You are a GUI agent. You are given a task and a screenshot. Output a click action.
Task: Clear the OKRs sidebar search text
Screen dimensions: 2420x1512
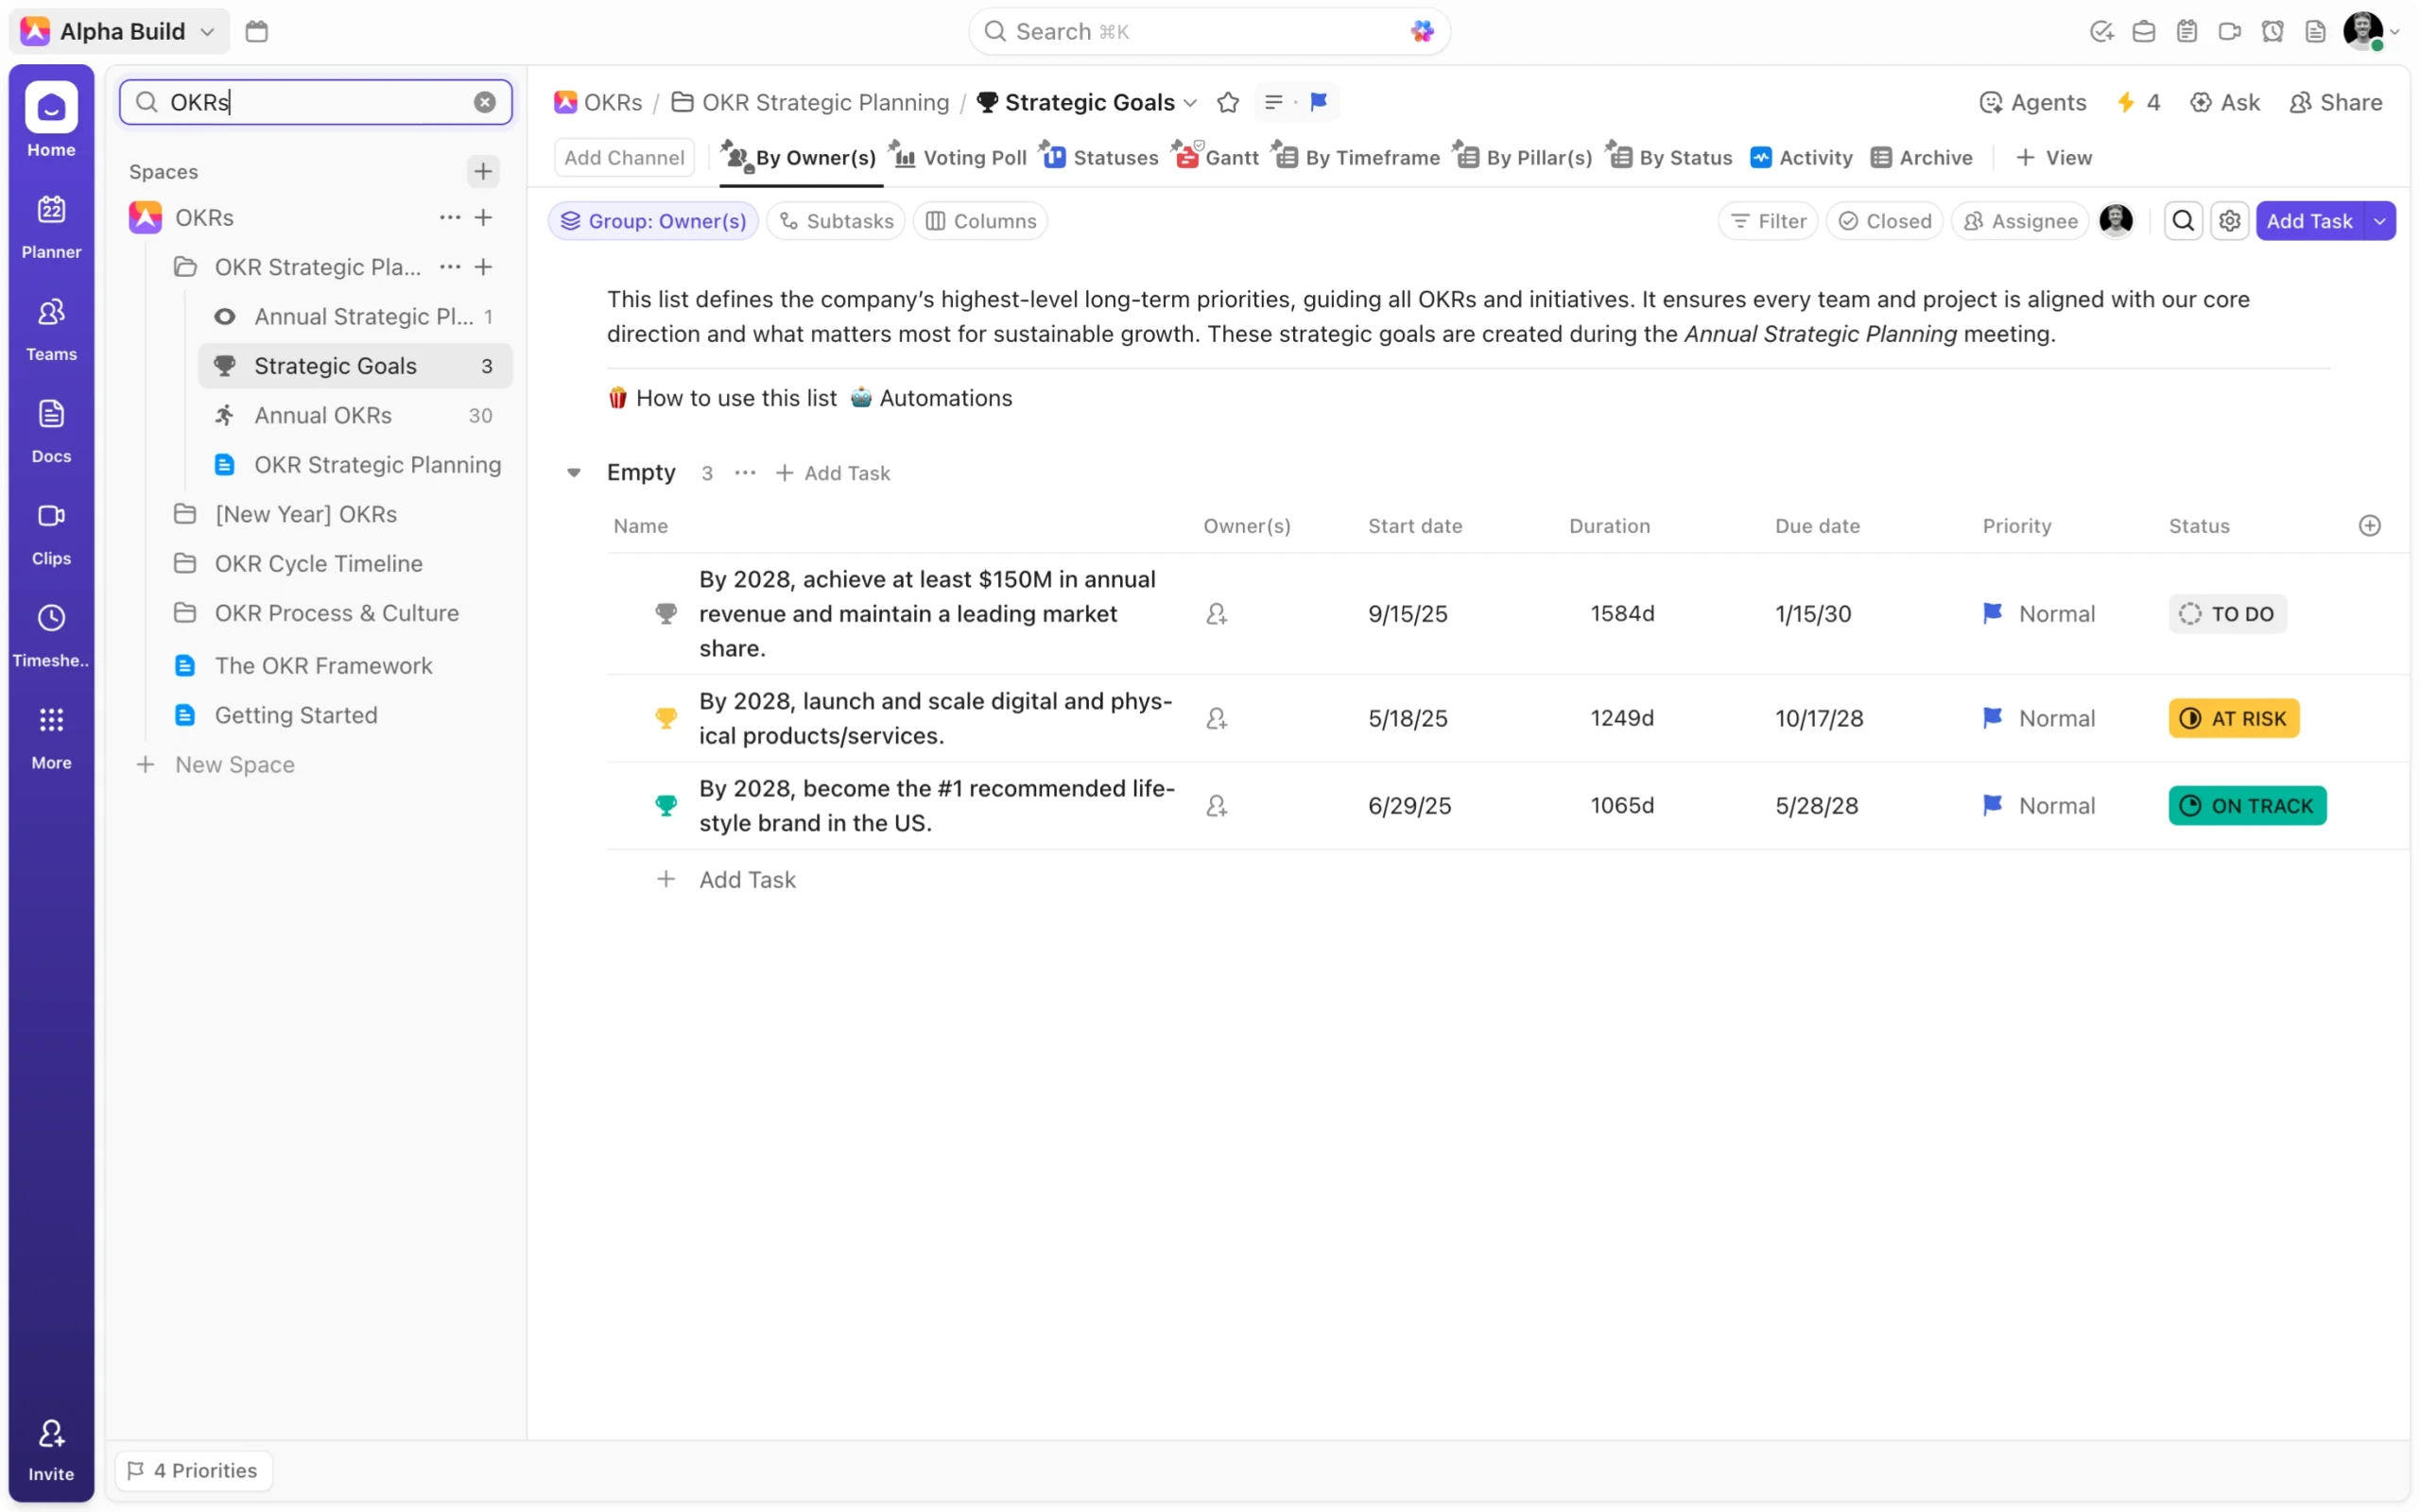(484, 102)
